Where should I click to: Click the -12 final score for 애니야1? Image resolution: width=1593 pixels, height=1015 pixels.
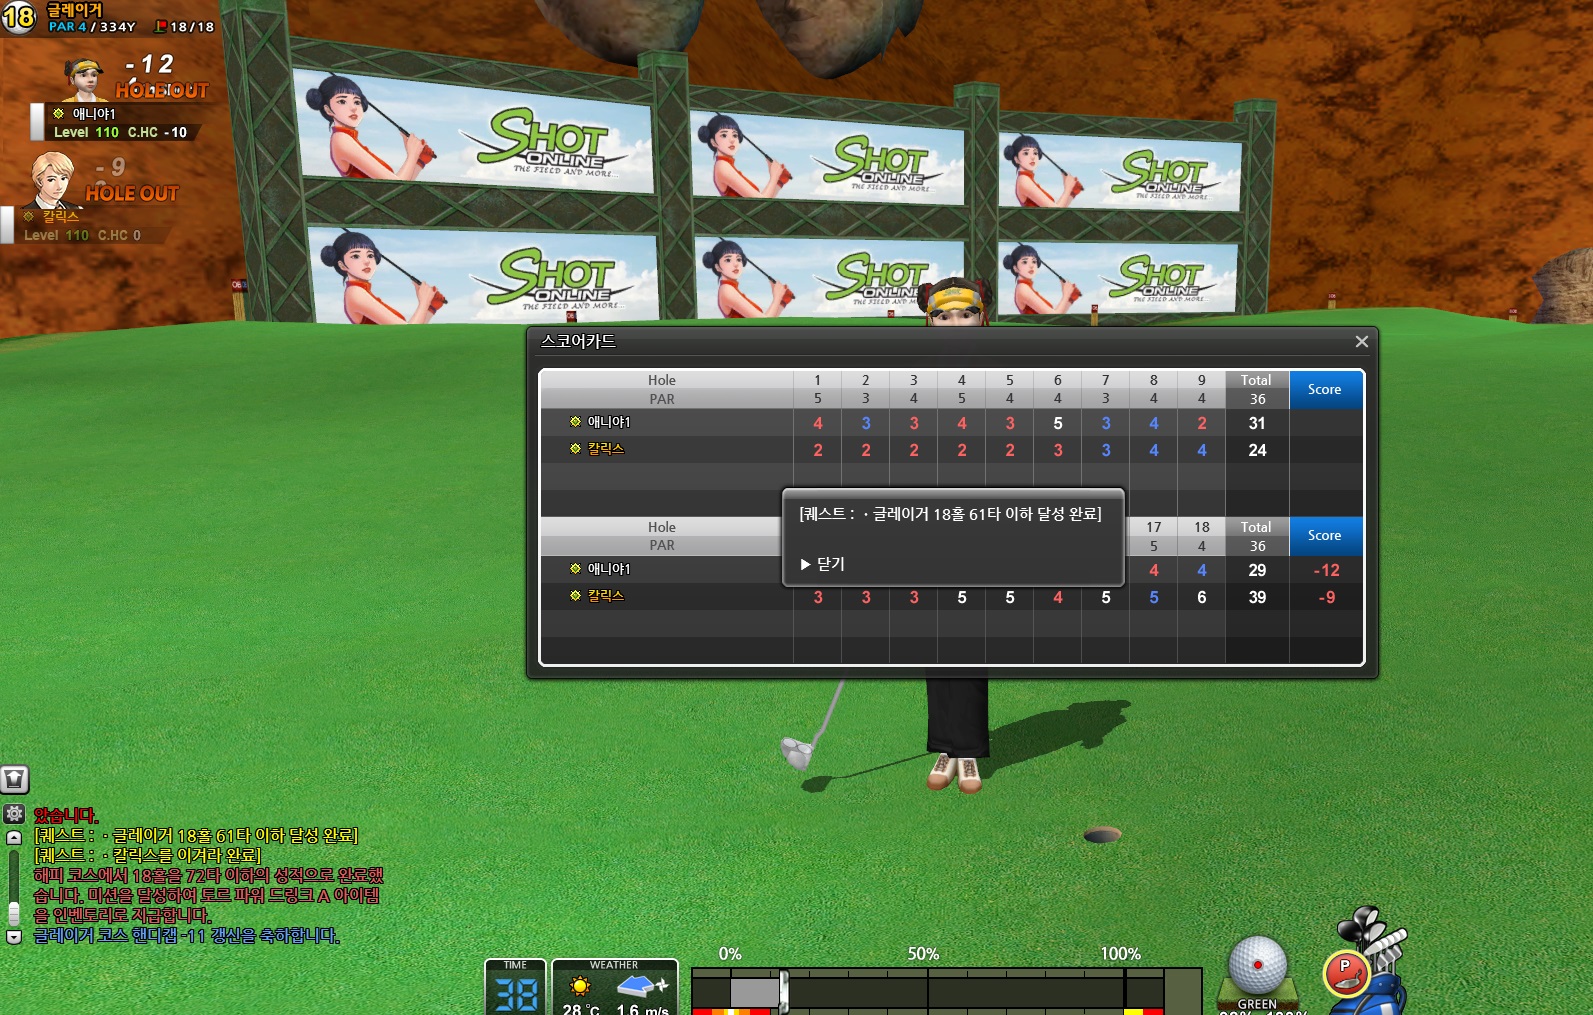(x=1326, y=570)
